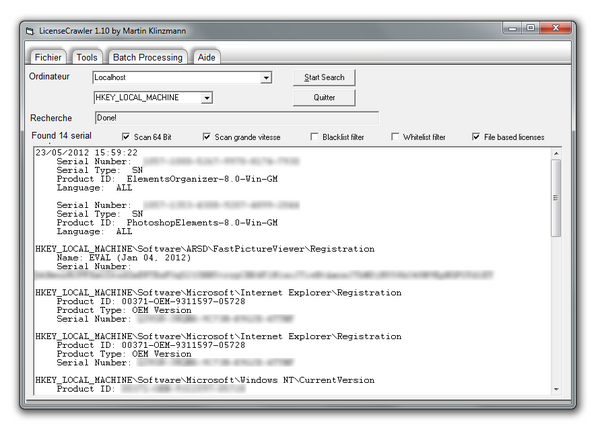Open the Batch Processing tab

click(x=148, y=57)
